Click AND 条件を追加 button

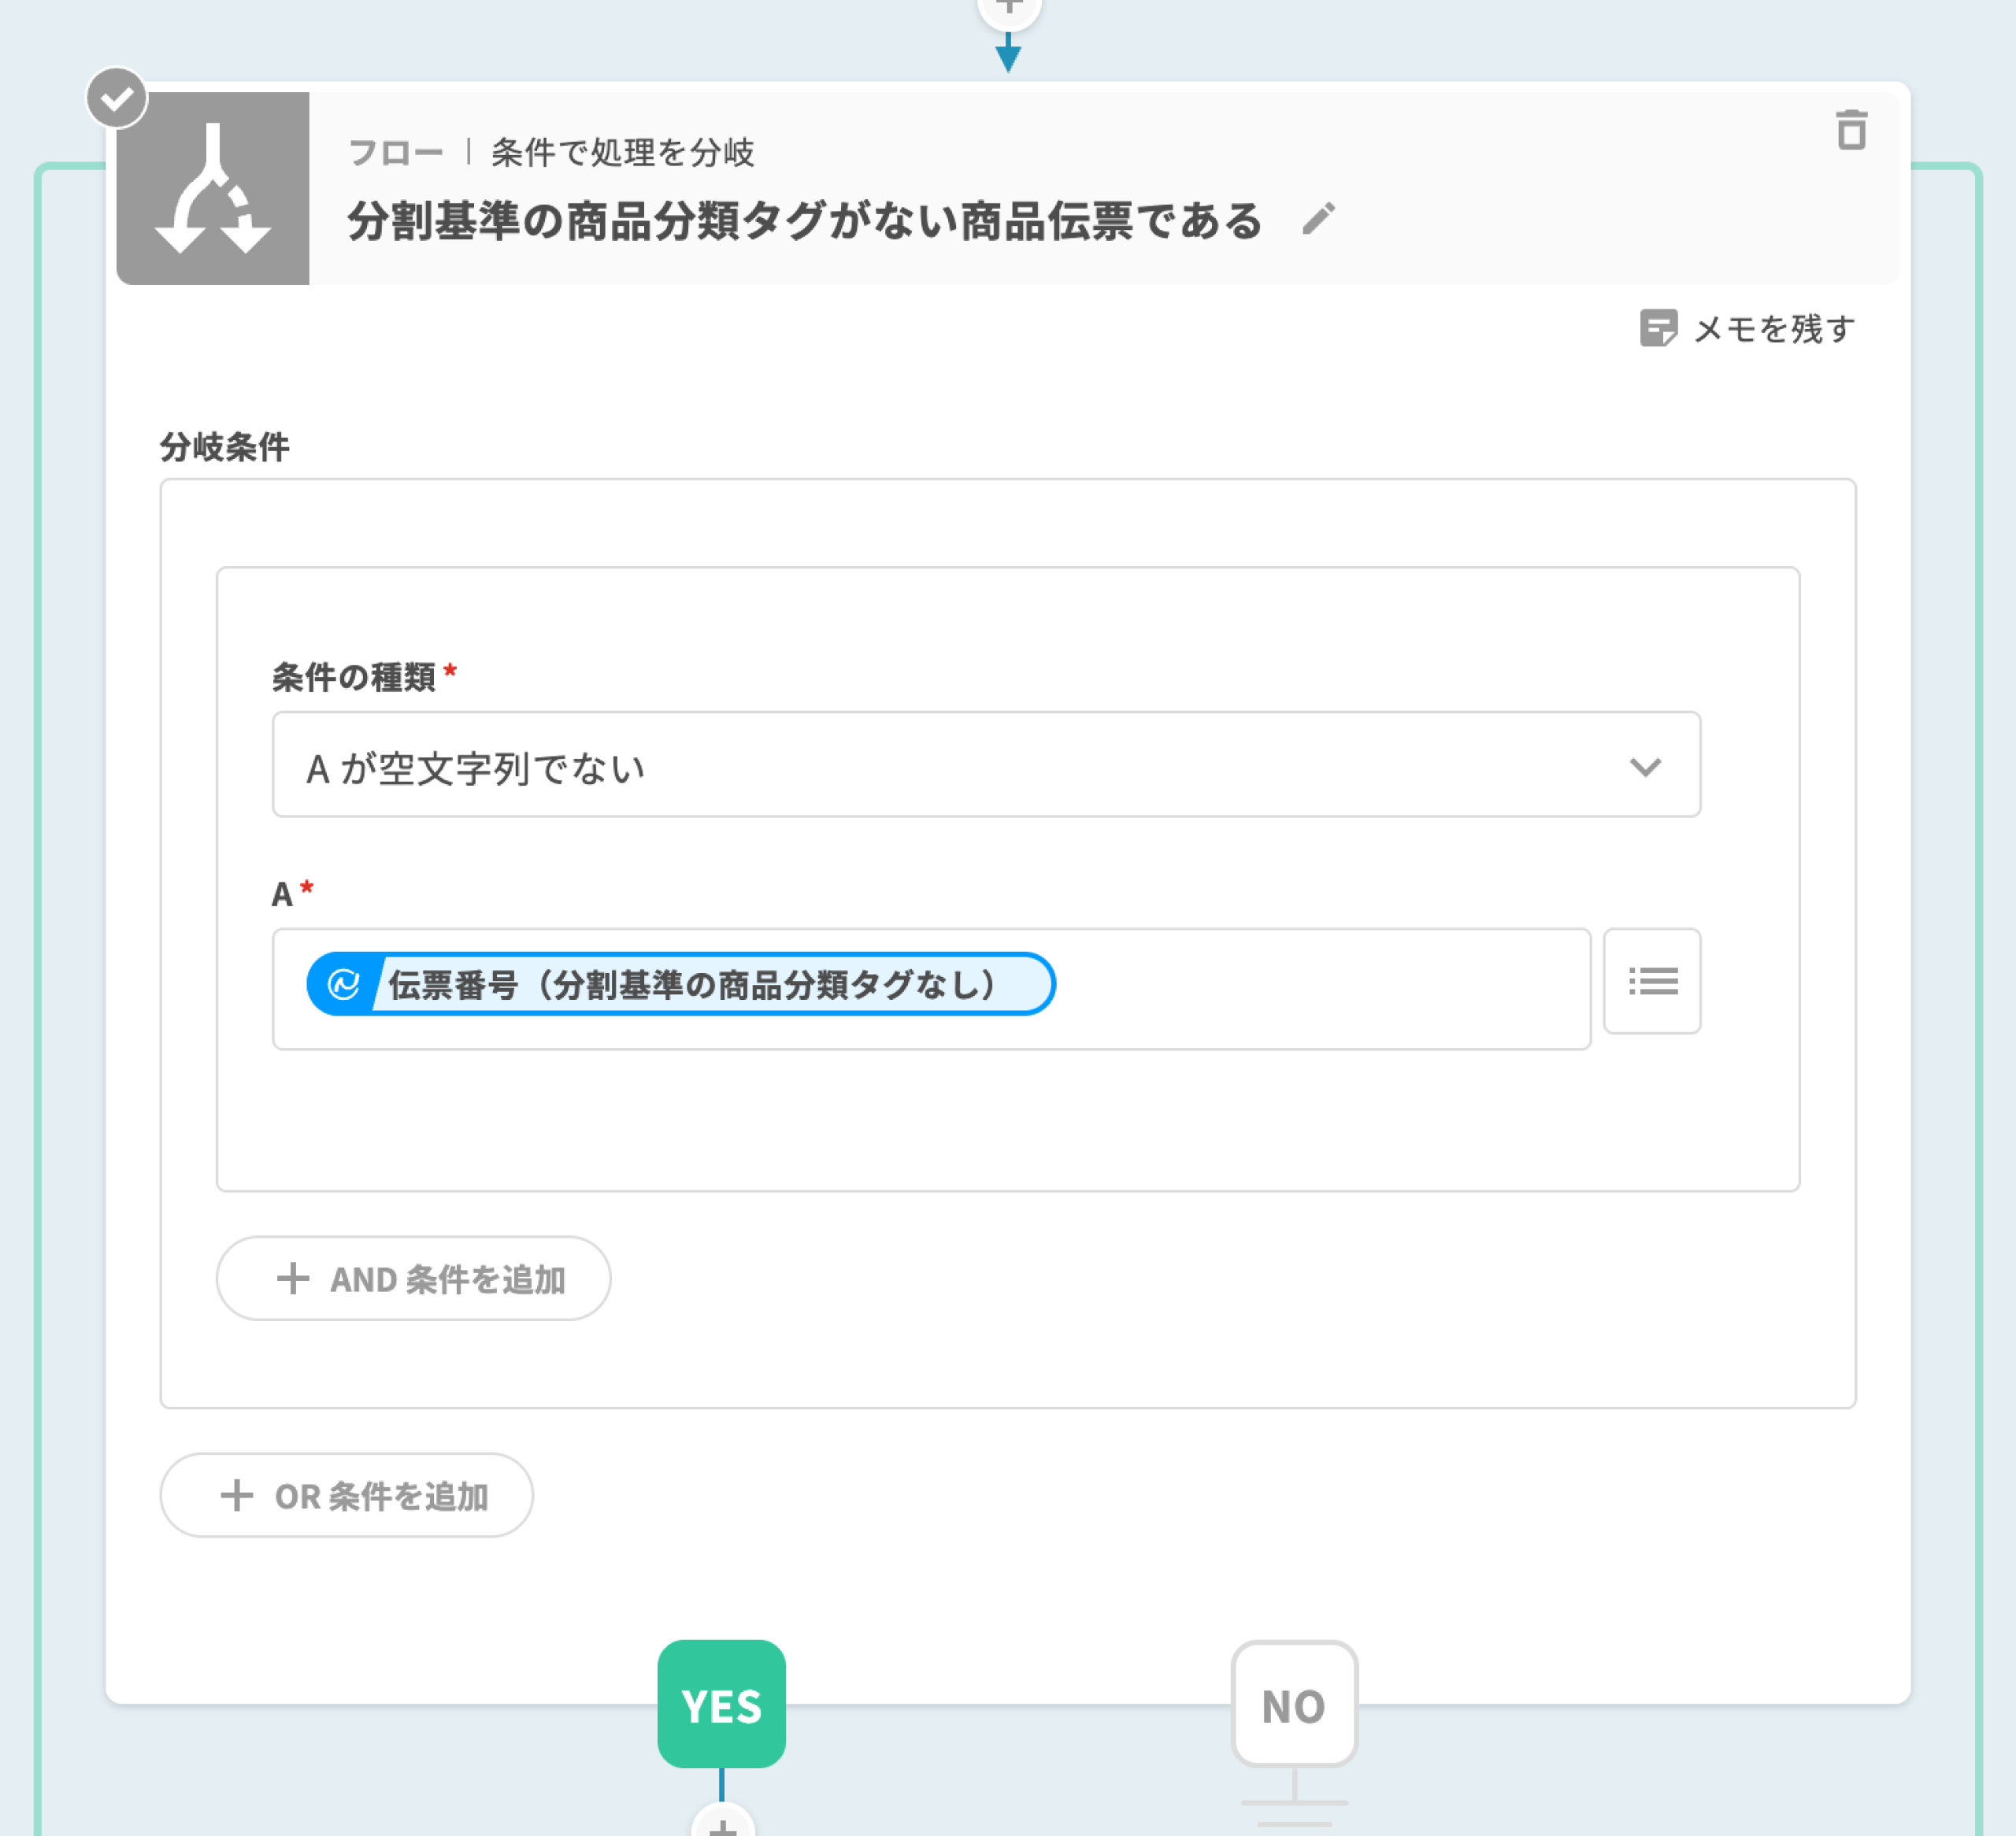(x=413, y=1278)
